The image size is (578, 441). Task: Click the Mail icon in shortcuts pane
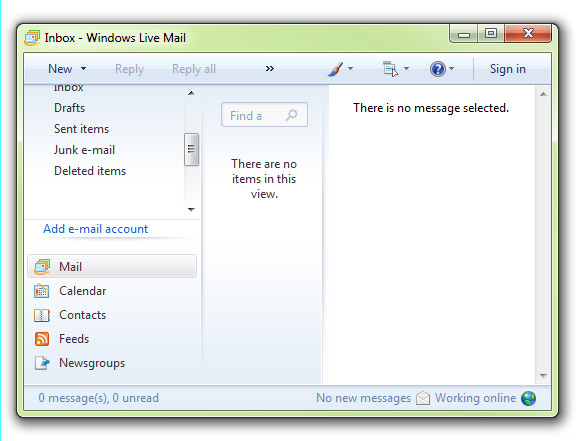tap(42, 267)
